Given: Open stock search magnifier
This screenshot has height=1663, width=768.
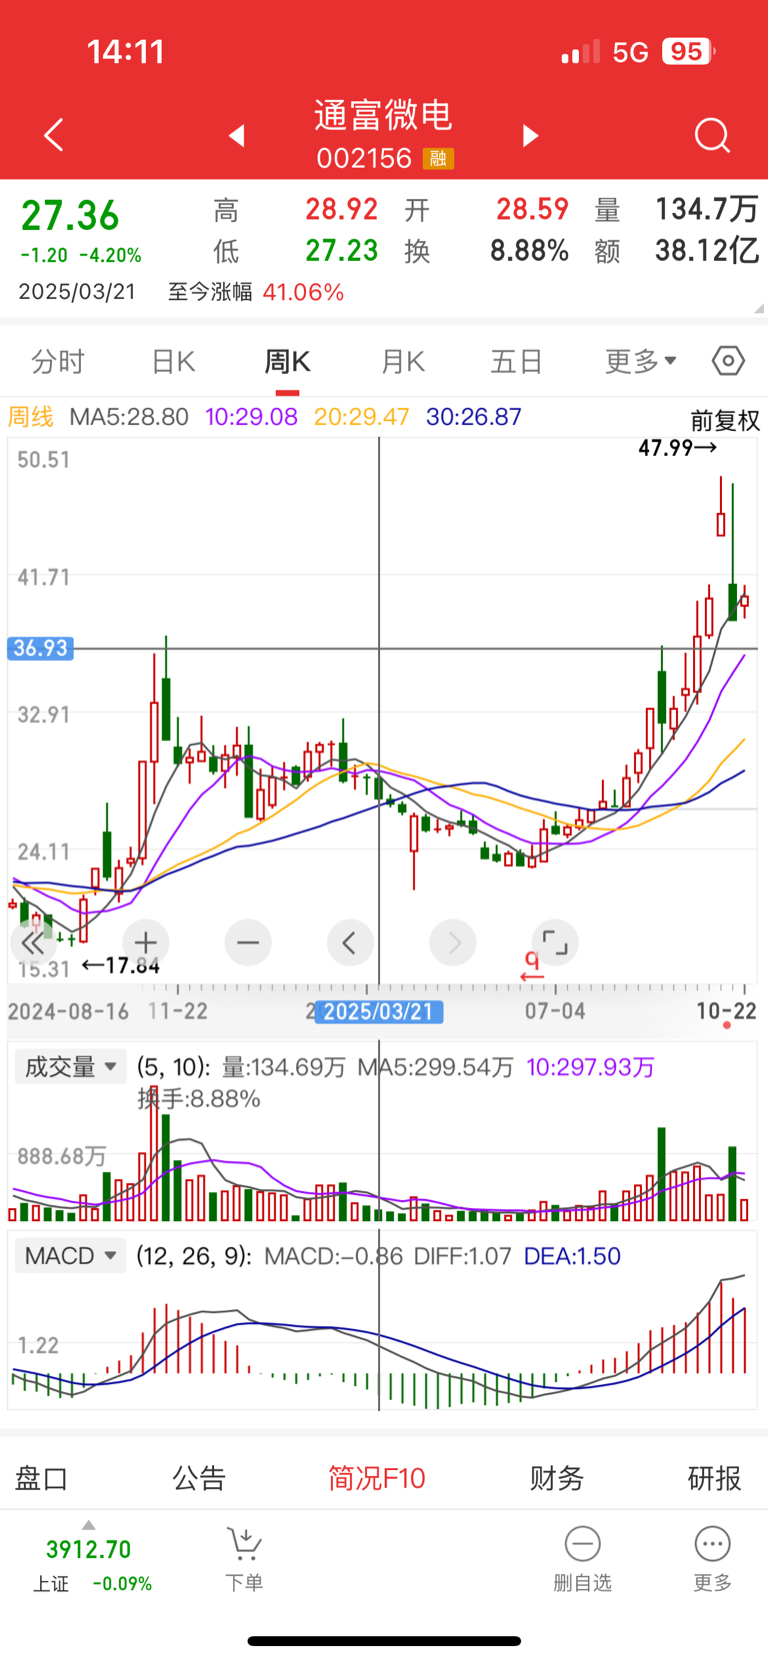Looking at the screenshot, I should coord(712,135).
